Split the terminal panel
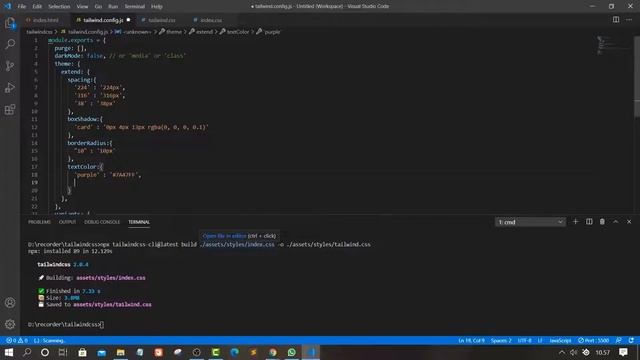The image size is (640, 360). click(x=589, y=222)
